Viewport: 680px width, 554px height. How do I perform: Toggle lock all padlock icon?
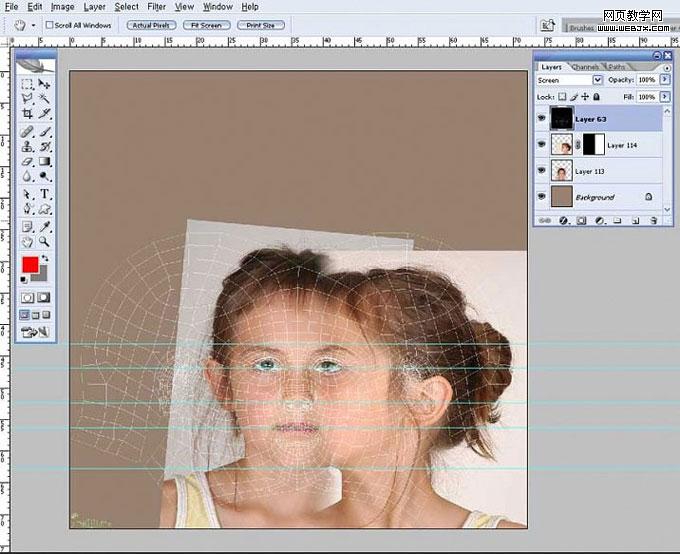click(597, 97)
